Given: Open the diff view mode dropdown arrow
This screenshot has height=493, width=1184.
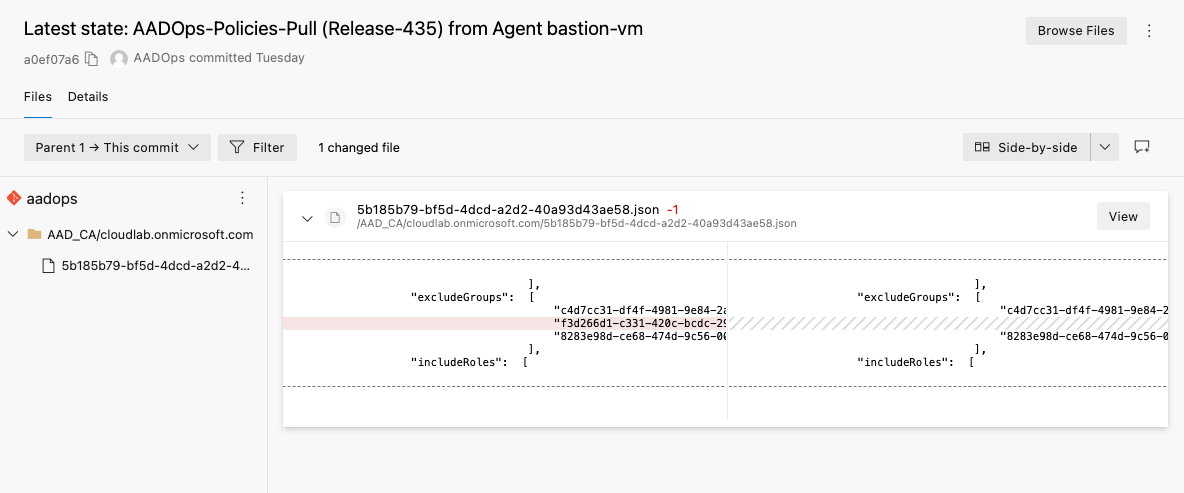Looking at the screenshot, I should tap(1105, 147).
